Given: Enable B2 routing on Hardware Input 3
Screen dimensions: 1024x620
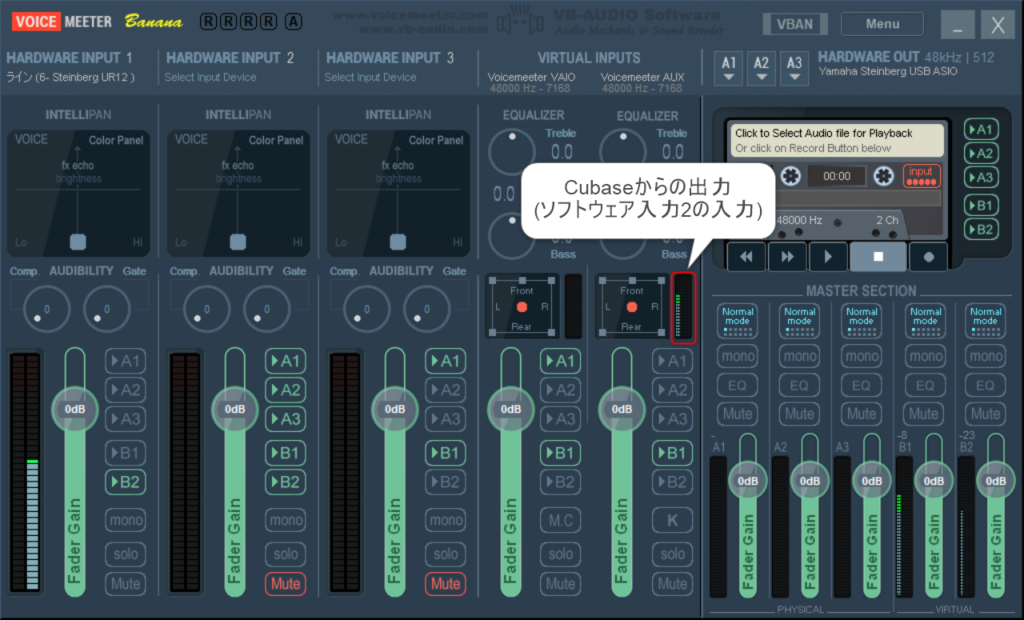Looking at the screenshot, I should (445, 482).
